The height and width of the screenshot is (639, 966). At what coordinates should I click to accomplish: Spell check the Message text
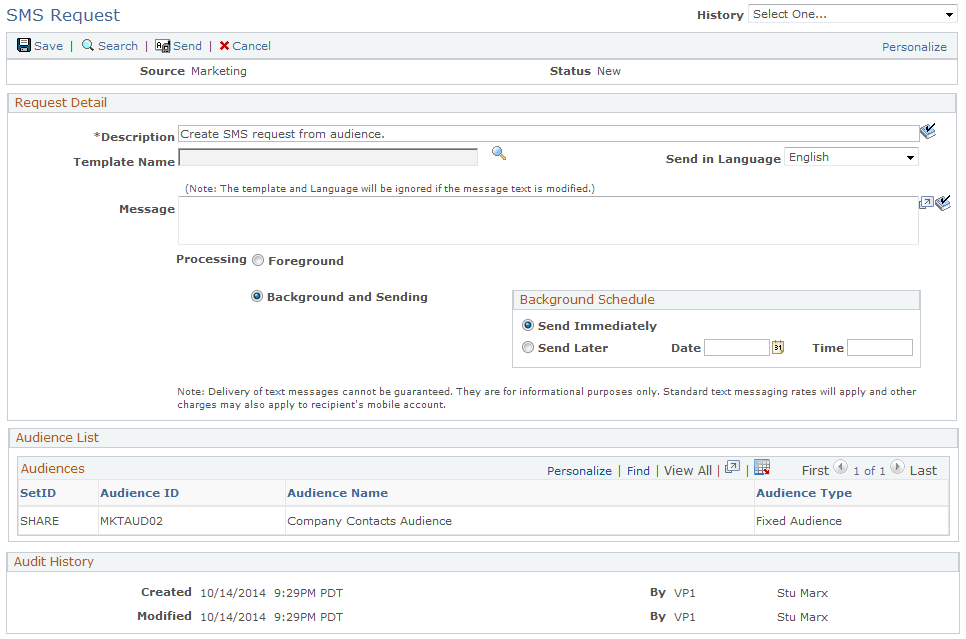point(941,203)
